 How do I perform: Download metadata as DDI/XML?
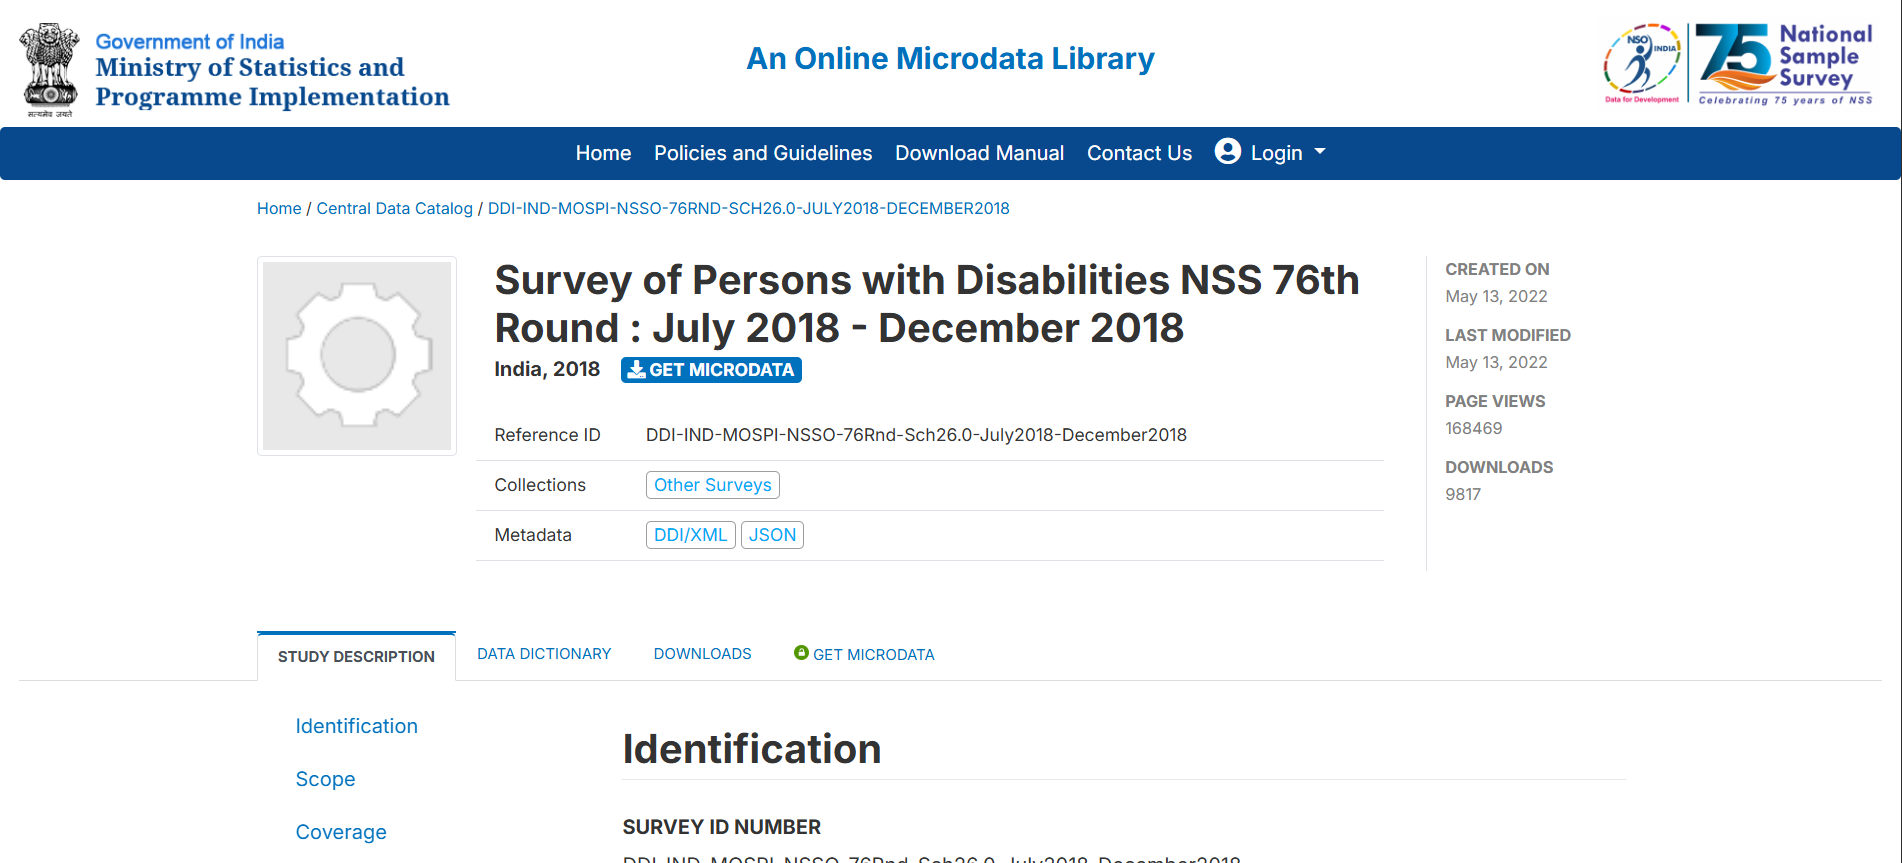click(x=690, y=535)
